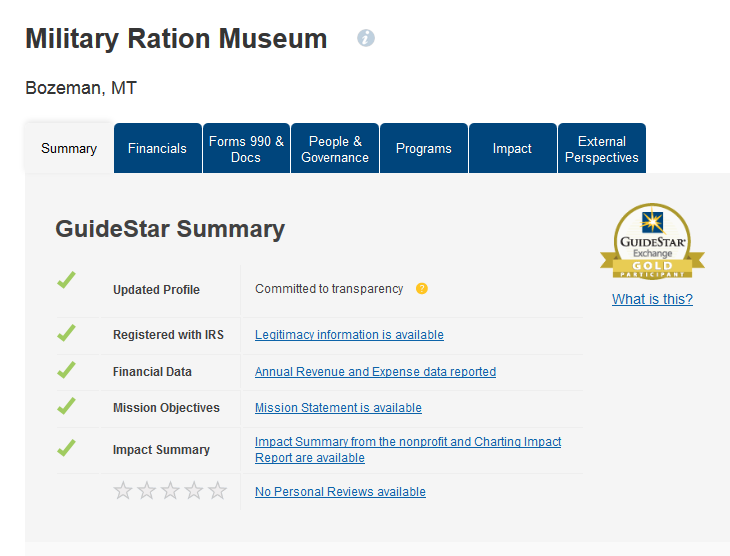This screenshot has width=730, height=556.
Task: Click the 'Impact Summary' label
Action: [161, 449]
